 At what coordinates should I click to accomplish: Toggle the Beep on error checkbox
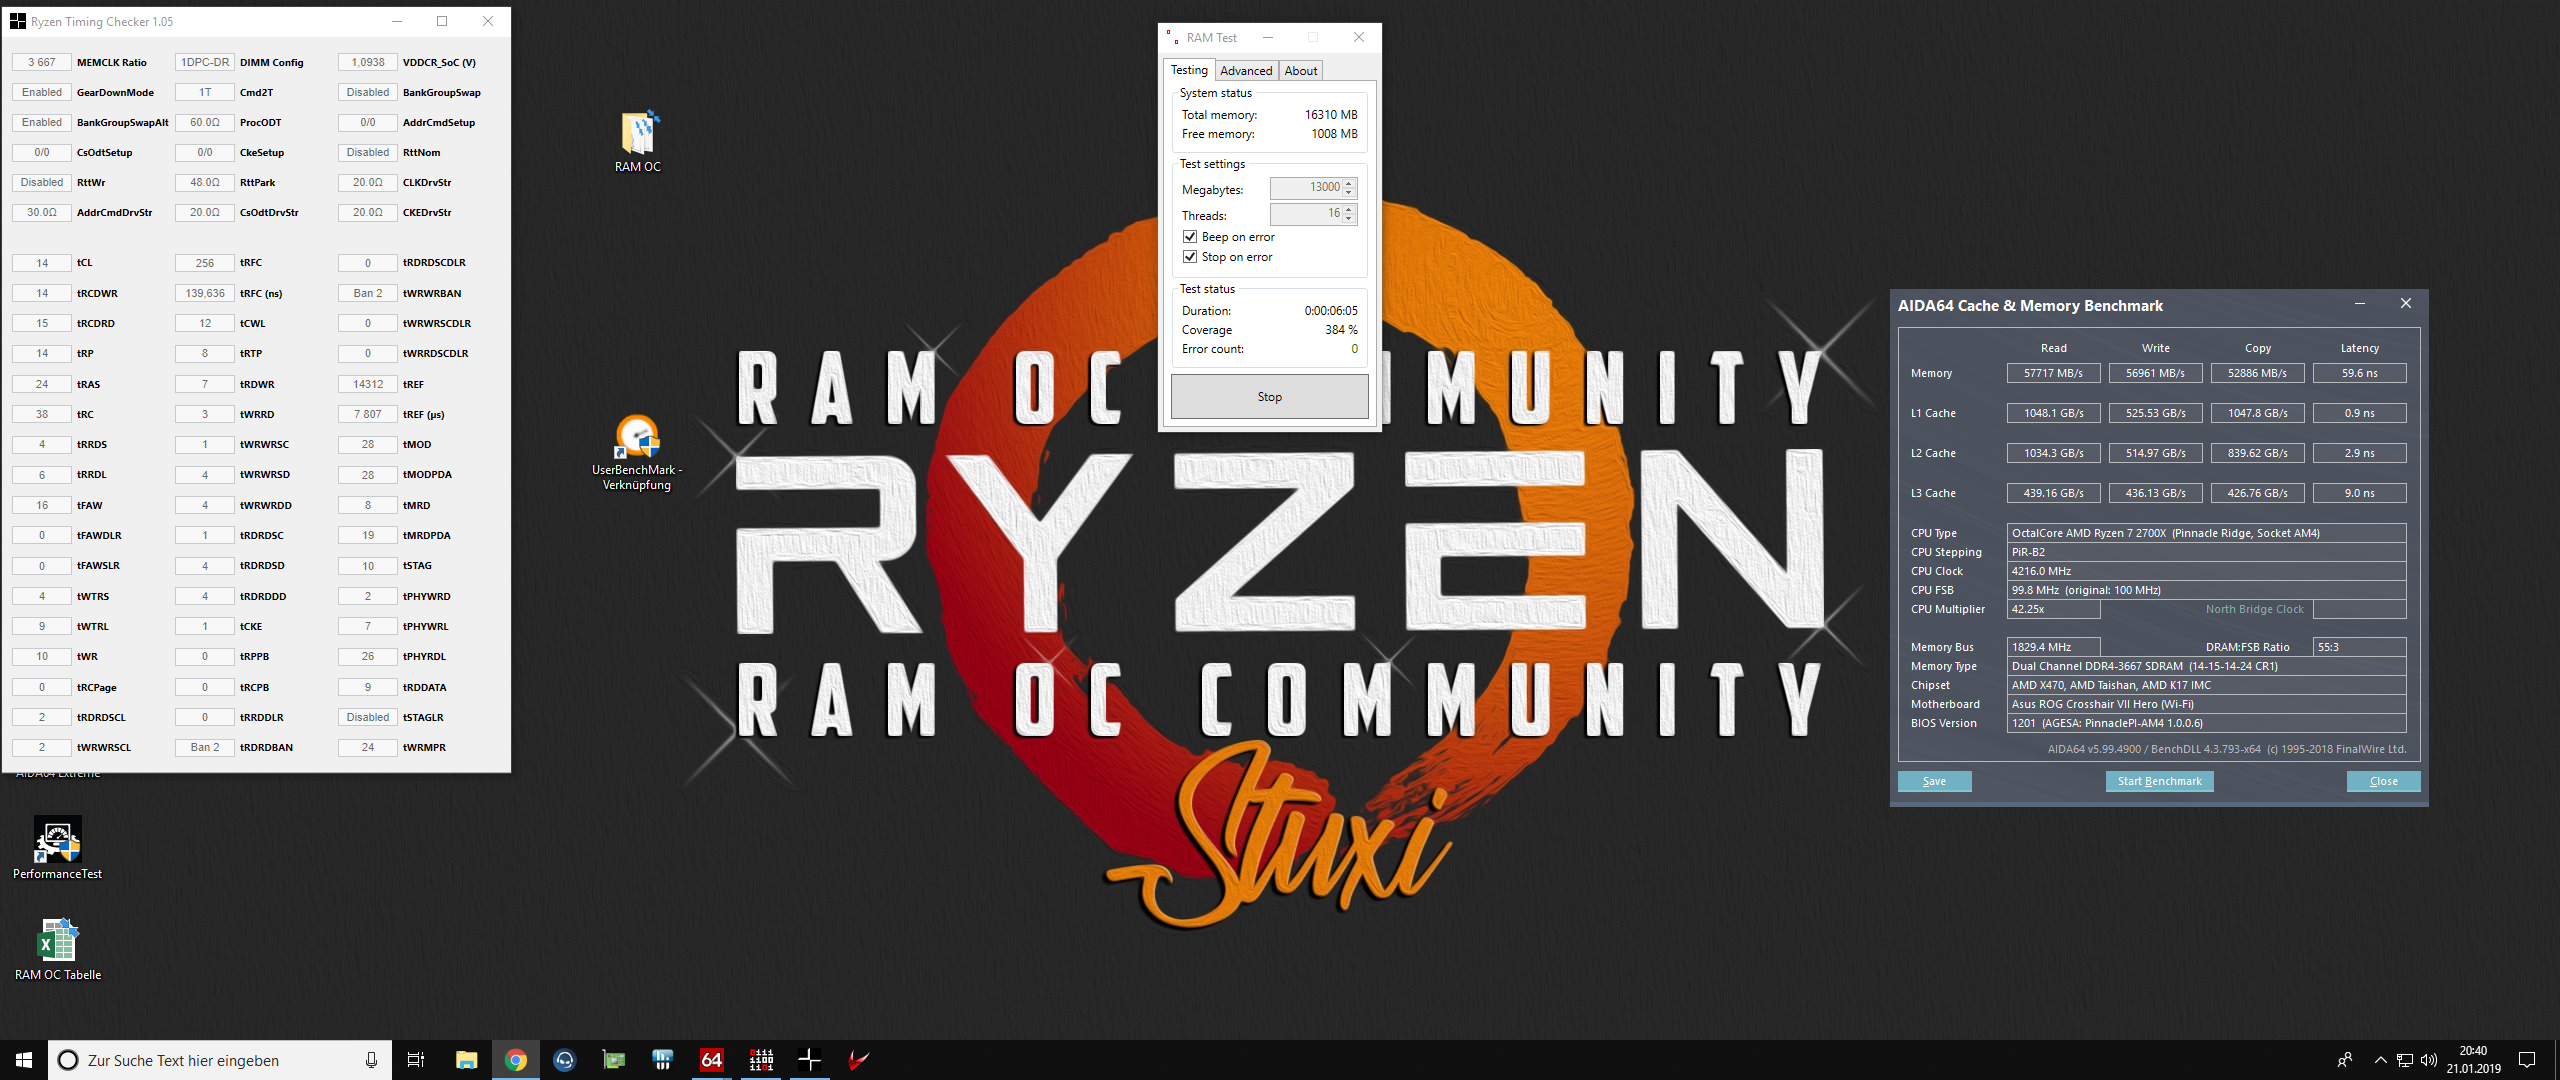(1190, 237)
